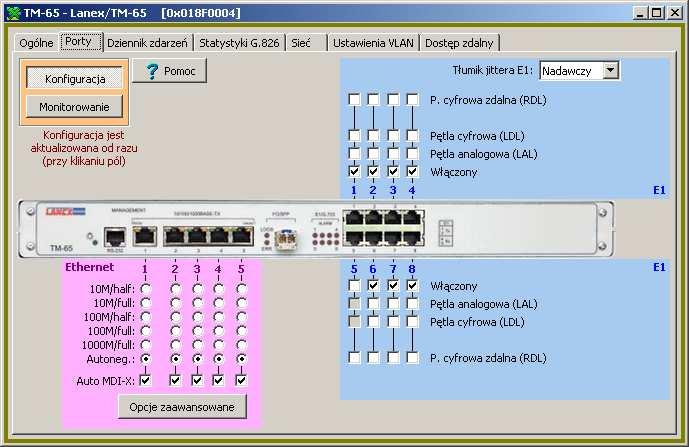Select 100M/half for Ethernet port 3
This screenshot has height=447, width=689.
pyautogui.click(x=197, y=317)
